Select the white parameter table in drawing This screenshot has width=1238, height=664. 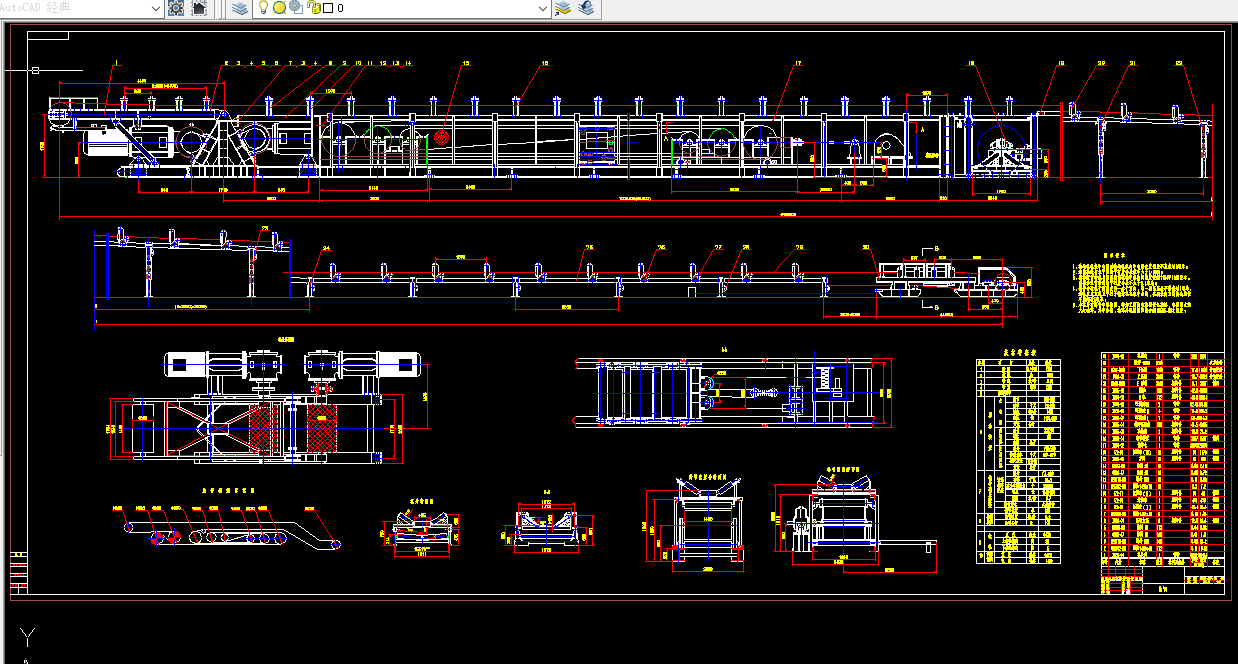coord(1017,460)
